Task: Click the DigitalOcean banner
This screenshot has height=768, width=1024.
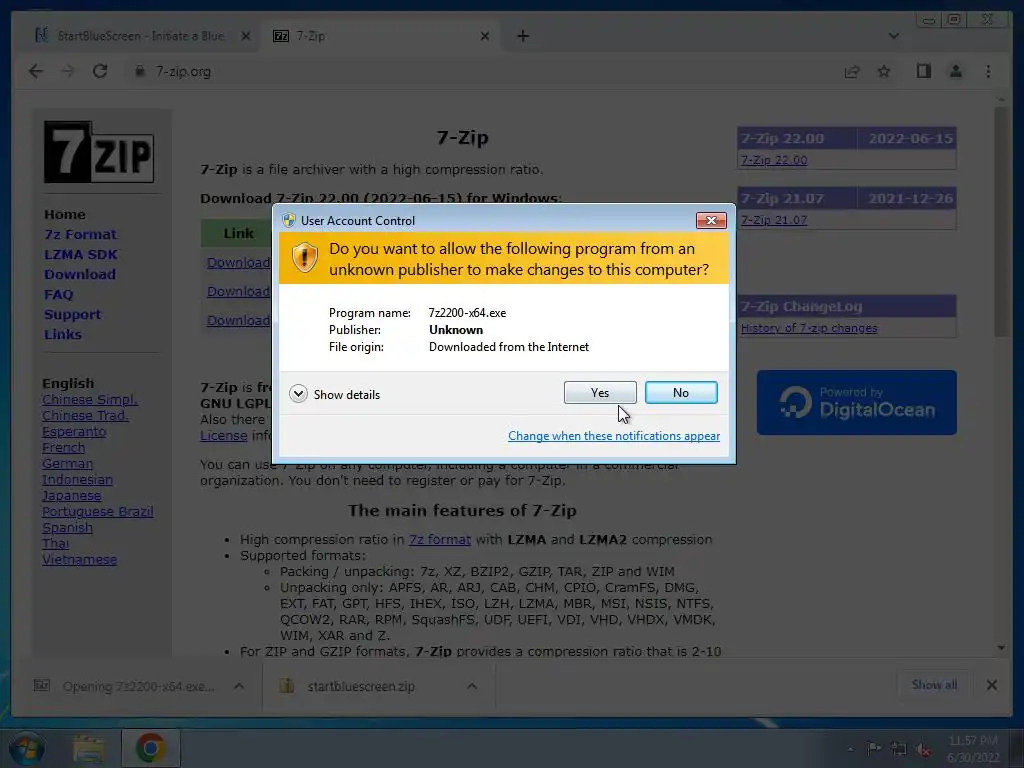Action: point(856,402)
